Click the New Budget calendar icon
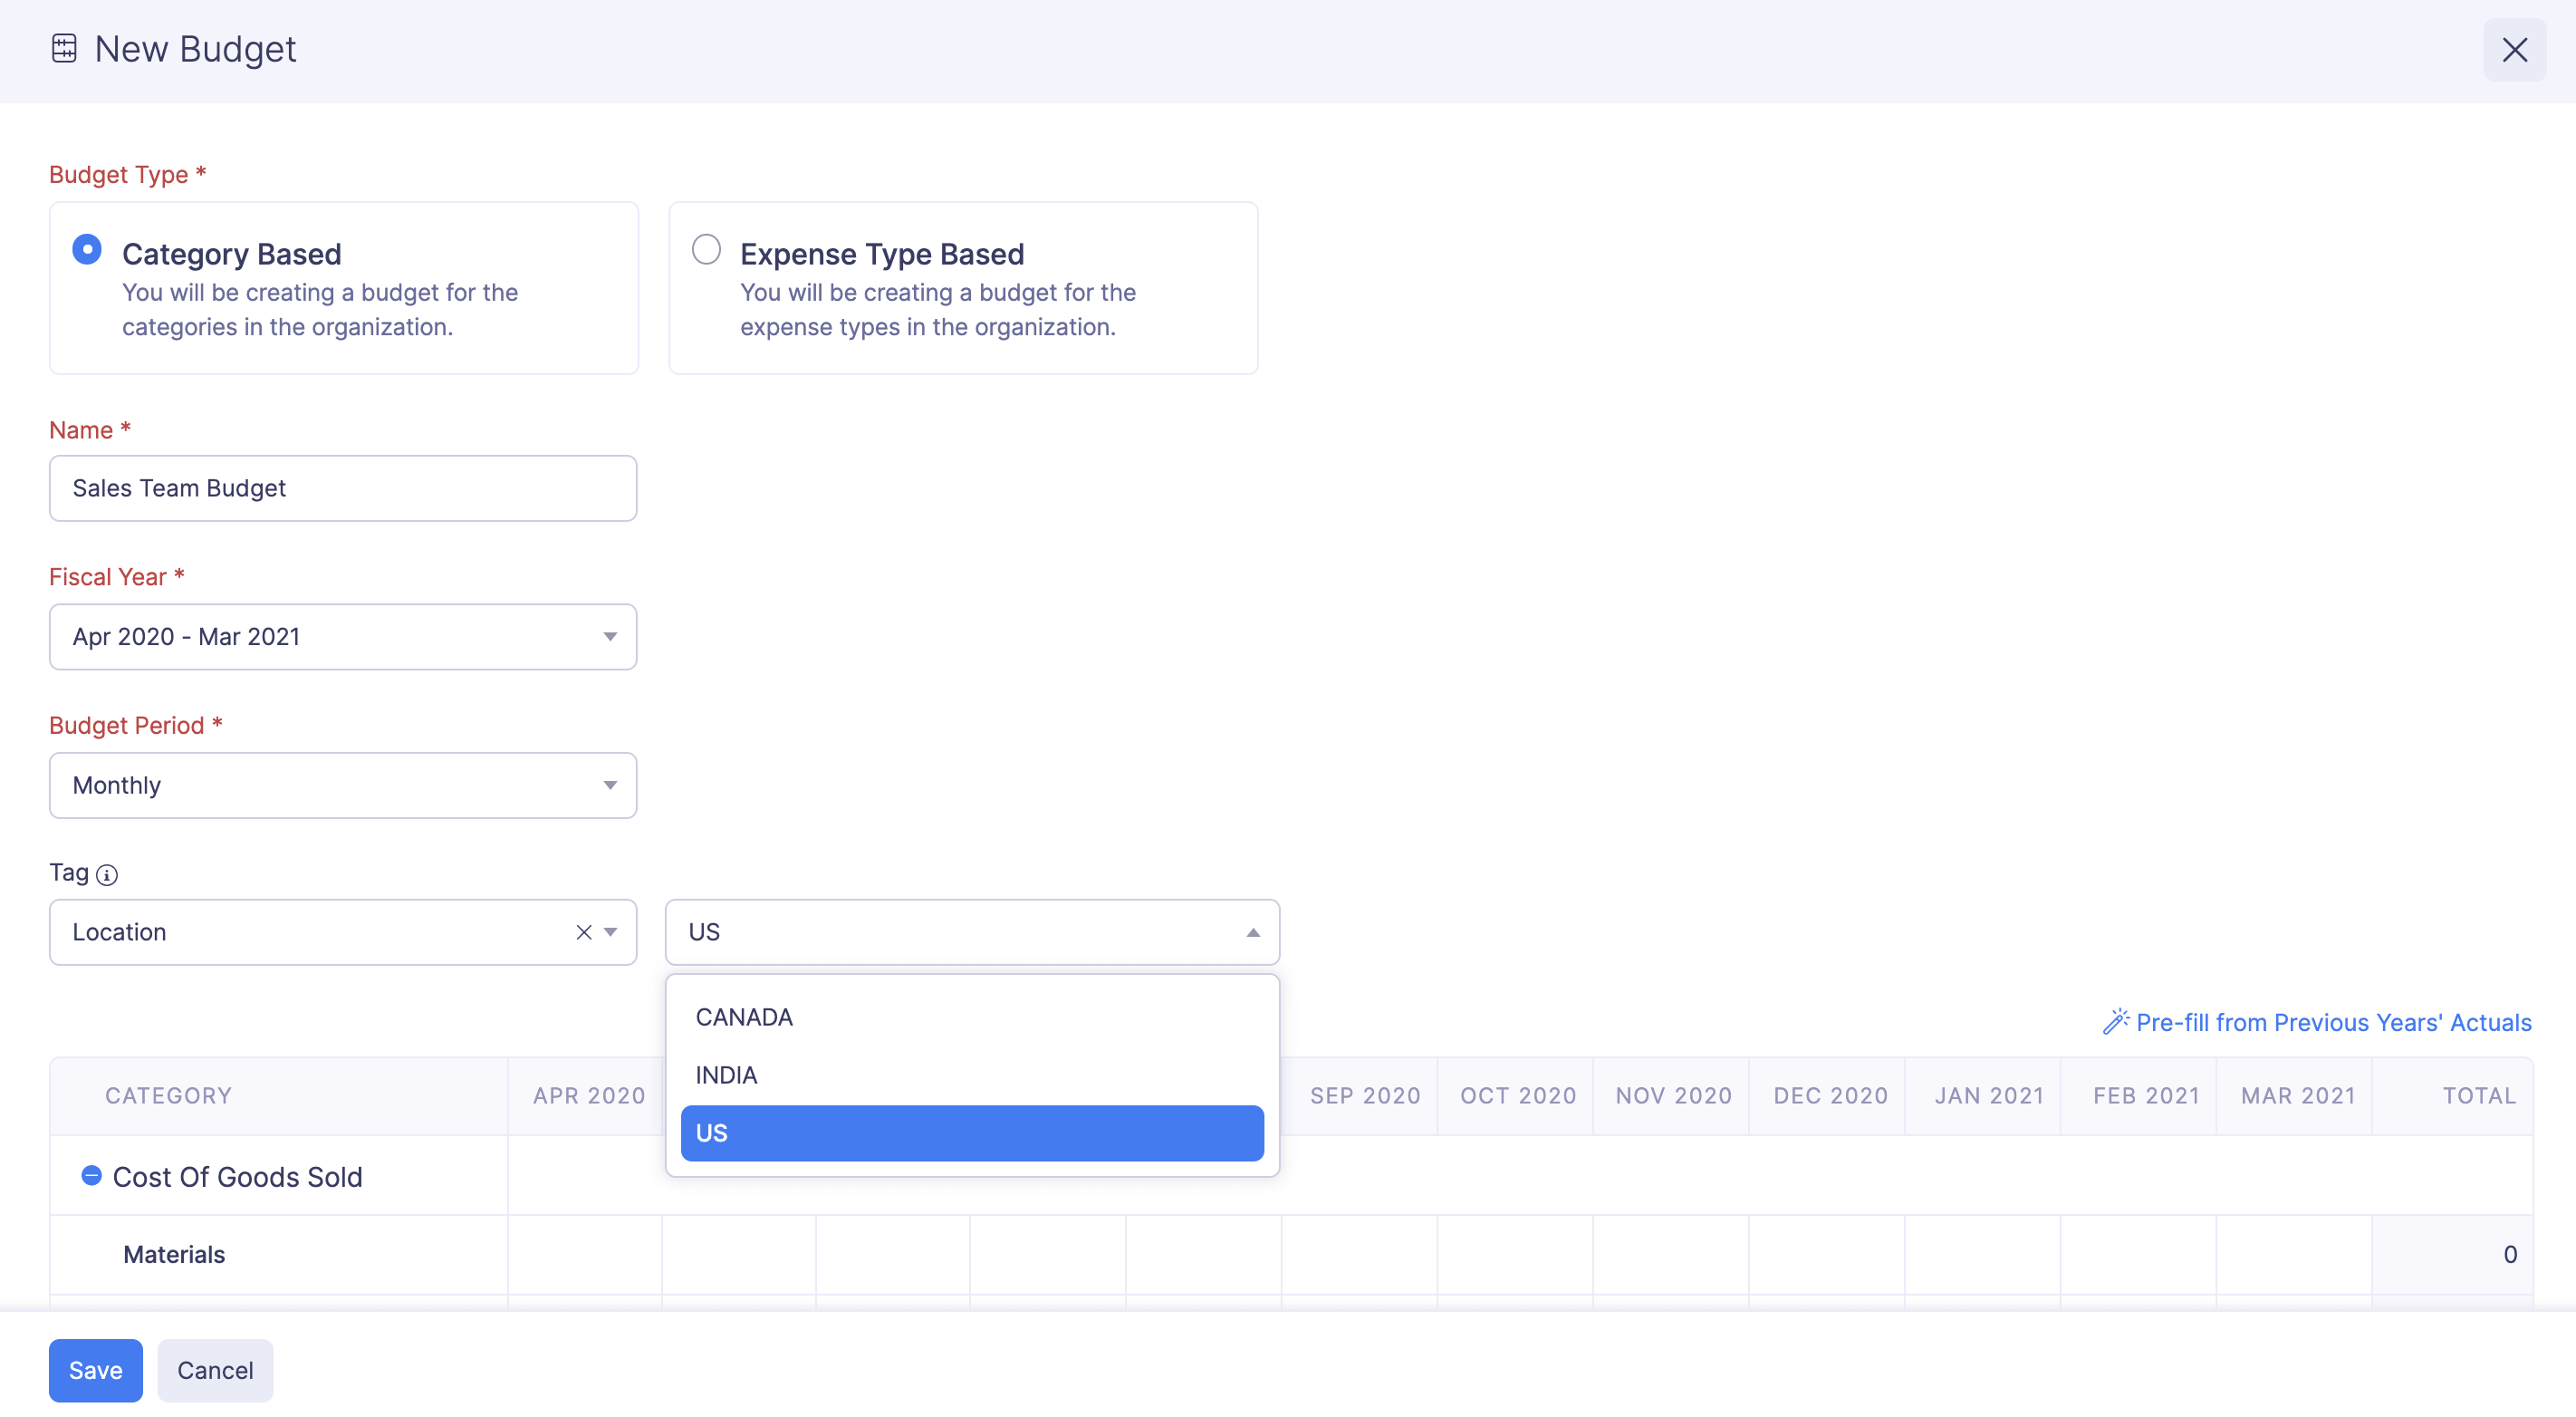The height and width of the screenshot is (1417, 2576). coord(64,49)
